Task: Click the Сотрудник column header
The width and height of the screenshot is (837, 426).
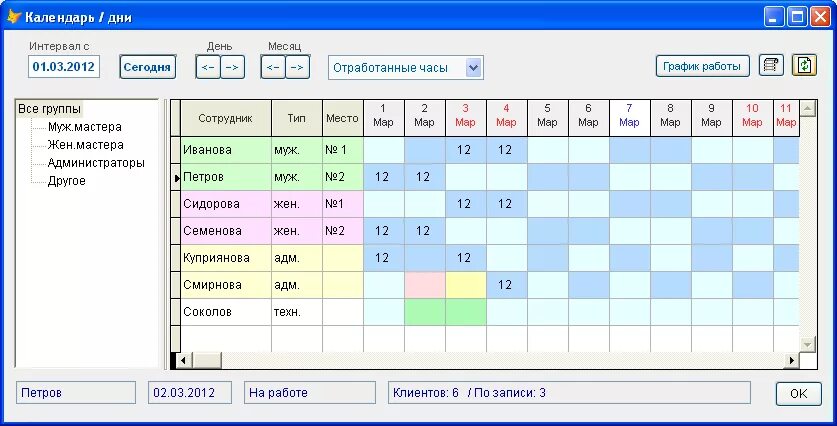Action: pos(226,118)
